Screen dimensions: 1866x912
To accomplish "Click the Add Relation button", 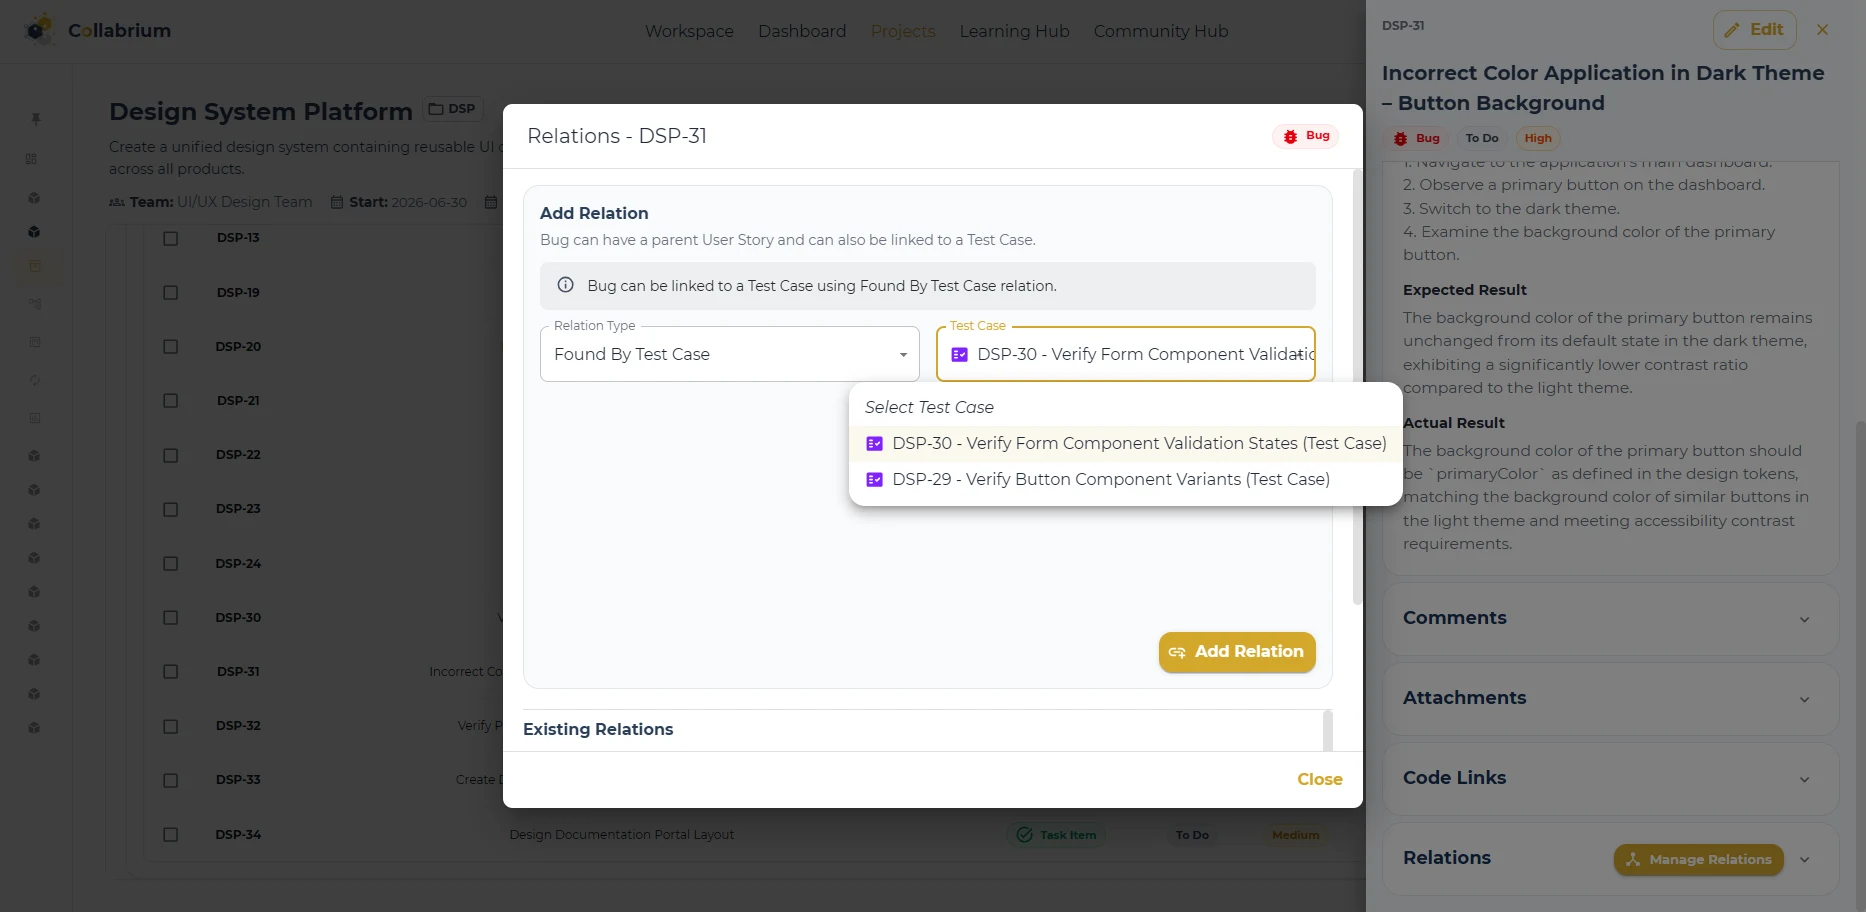I will [1237, 652].
